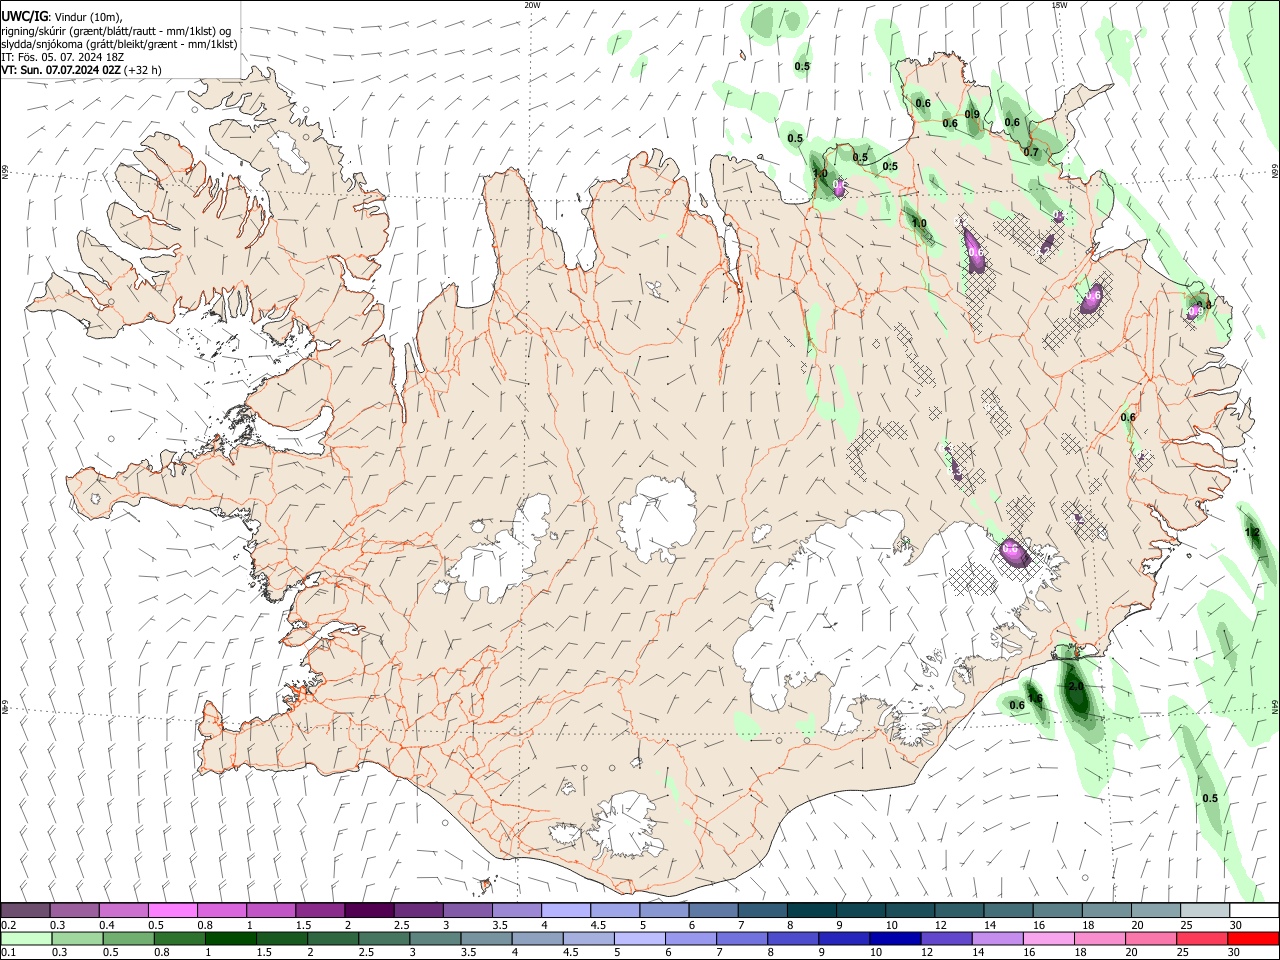Click the 1.2 precipitation value on map

[1252, 533]
